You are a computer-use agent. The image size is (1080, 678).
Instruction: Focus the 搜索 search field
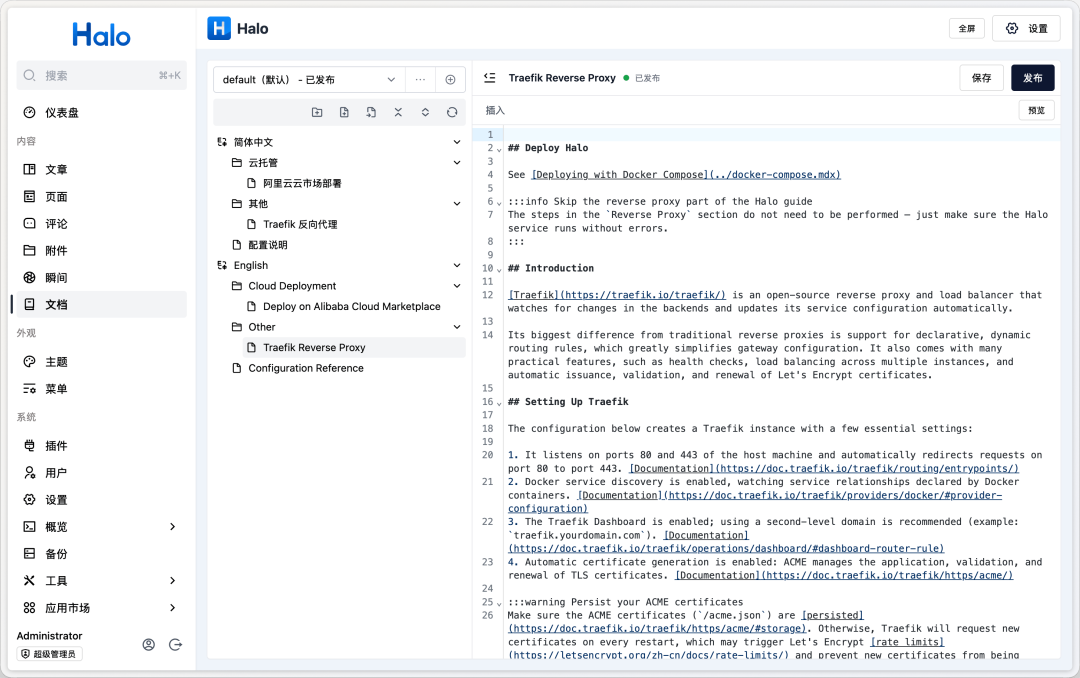click(x=101, y=75)
